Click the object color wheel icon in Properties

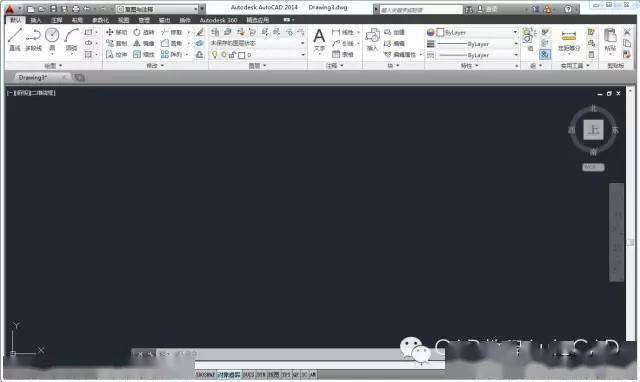click(x=430, y=32)
